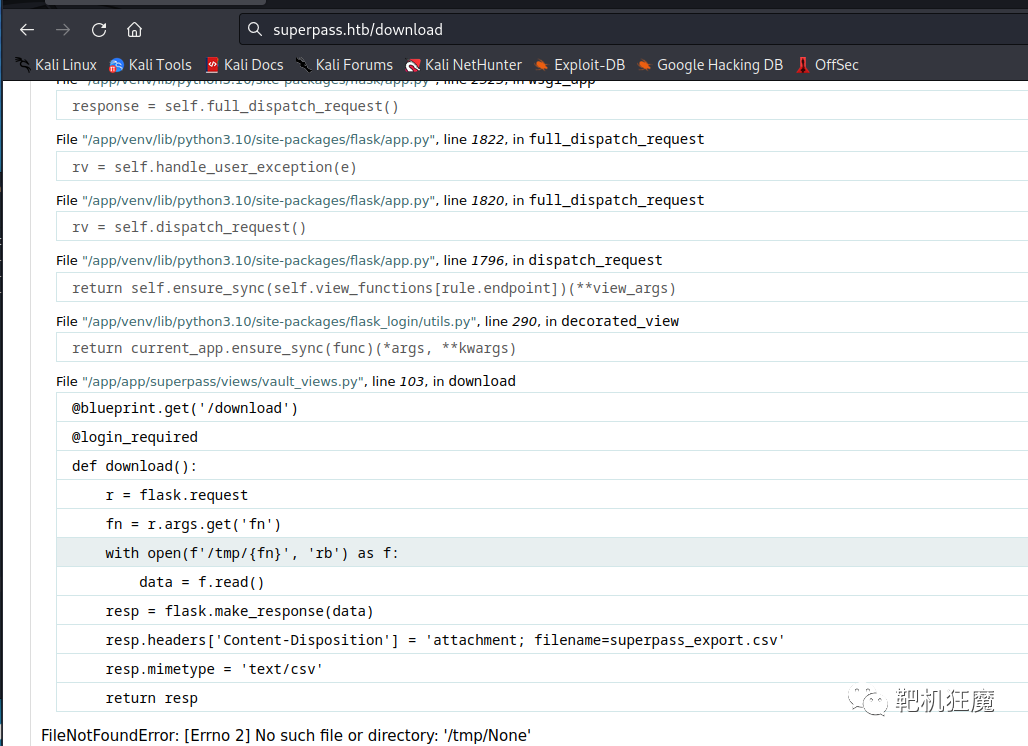Screen dimensions: 1028x746
Task: Click the FileNotFoundError message text
Action: 286,736
